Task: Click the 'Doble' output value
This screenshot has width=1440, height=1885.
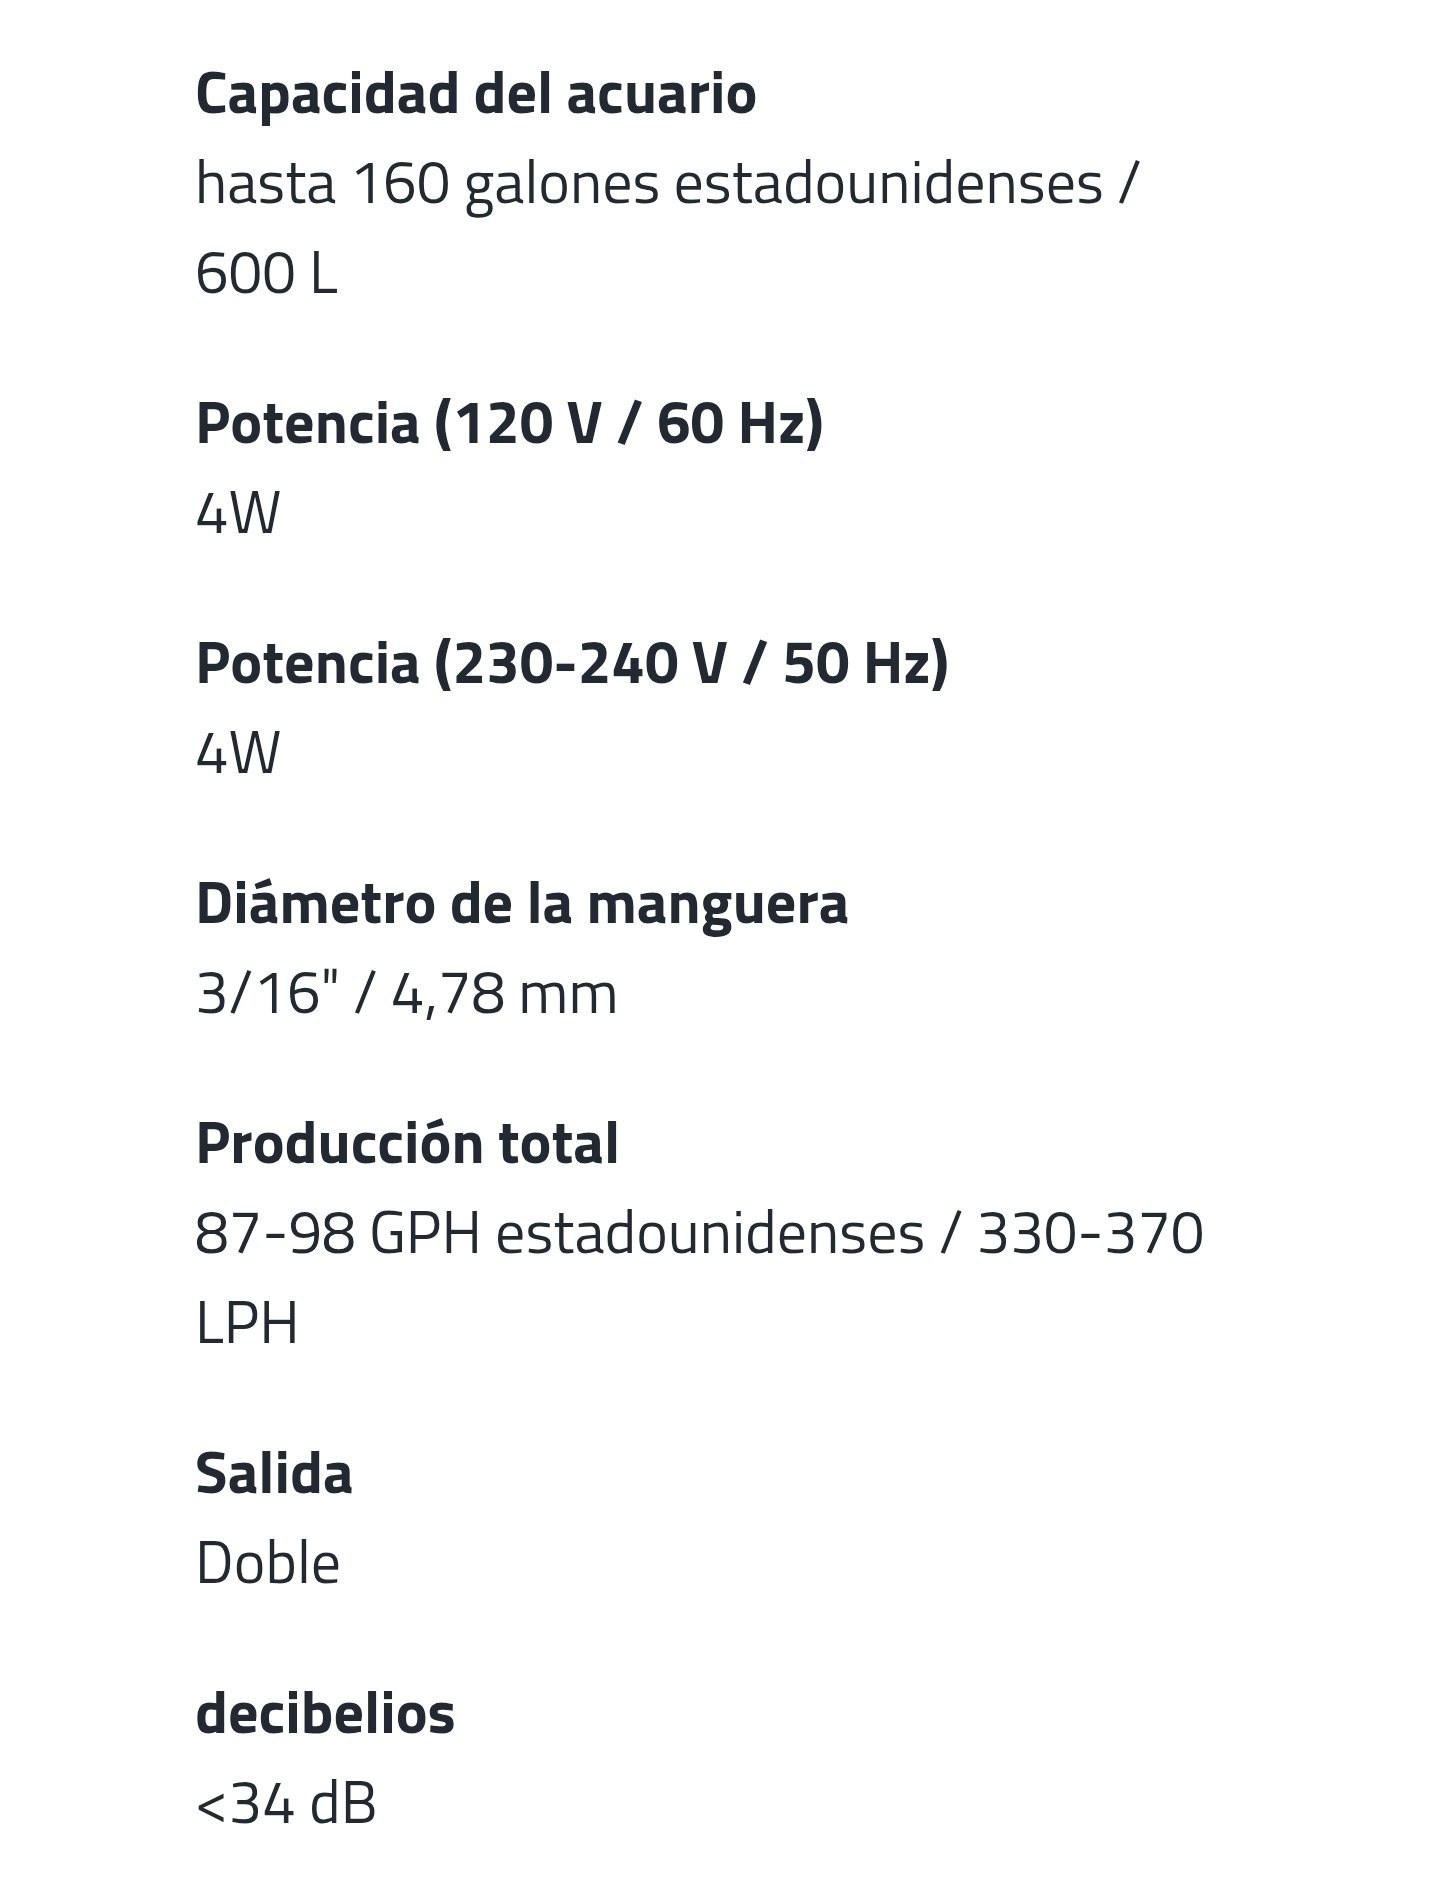Action: (x=268, y=1563)
